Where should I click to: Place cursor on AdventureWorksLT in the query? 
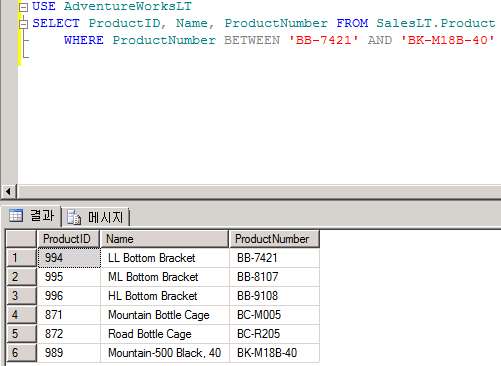128,6
